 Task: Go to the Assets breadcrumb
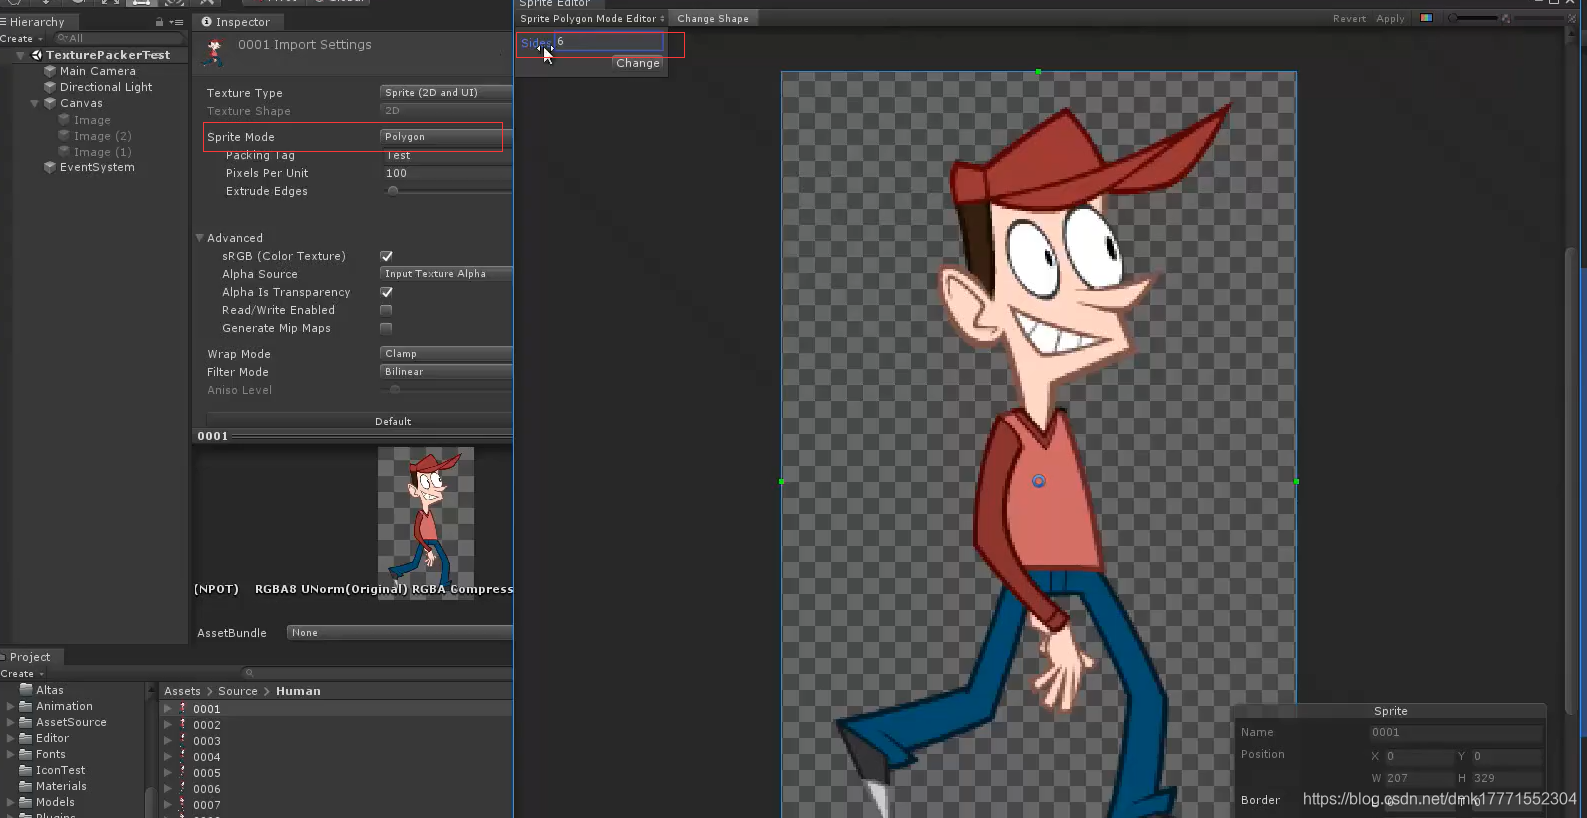pyautogui.click(x=182, y=691)
